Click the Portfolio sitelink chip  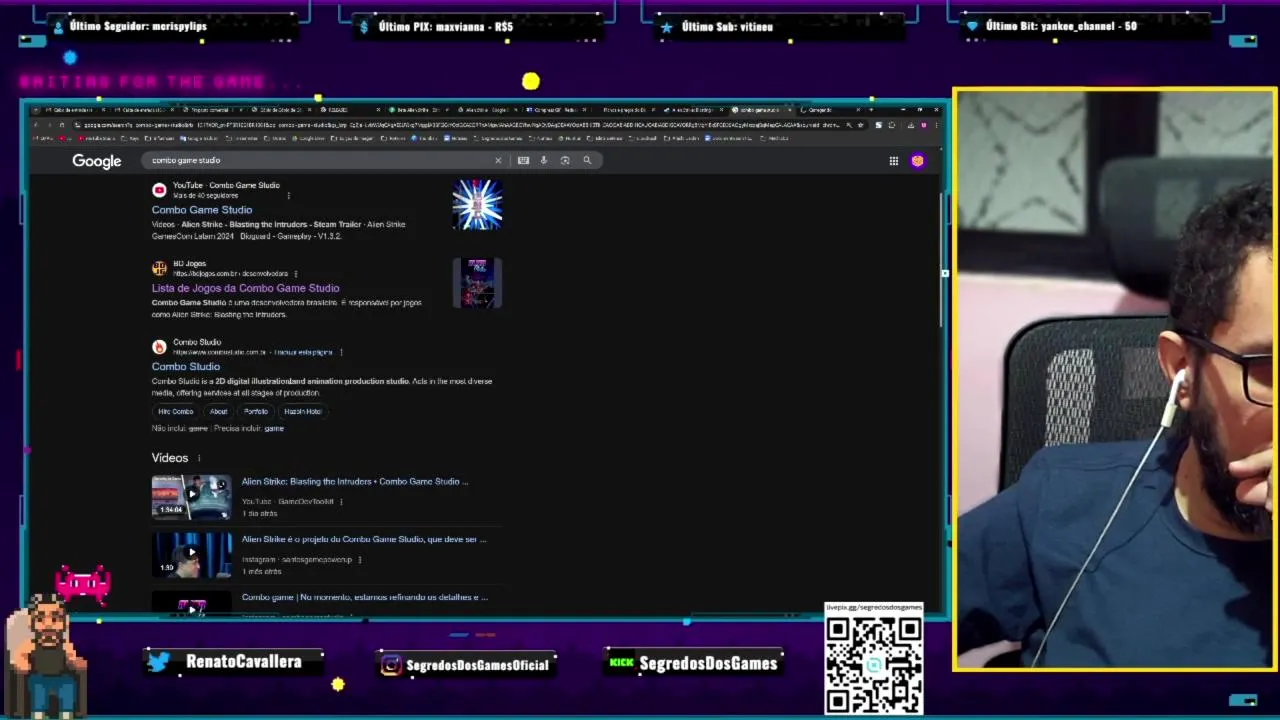(256, 411)
